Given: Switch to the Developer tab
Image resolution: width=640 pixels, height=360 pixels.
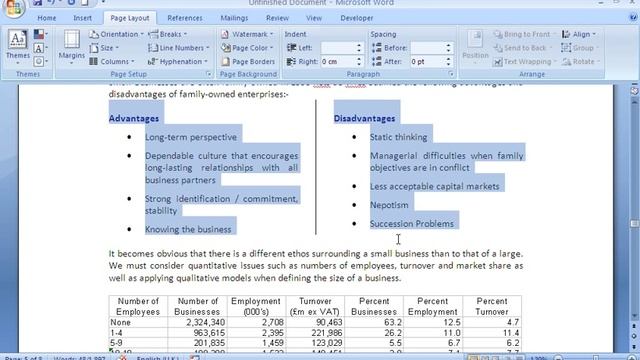Looking at the screenshot, I should 357,18.
